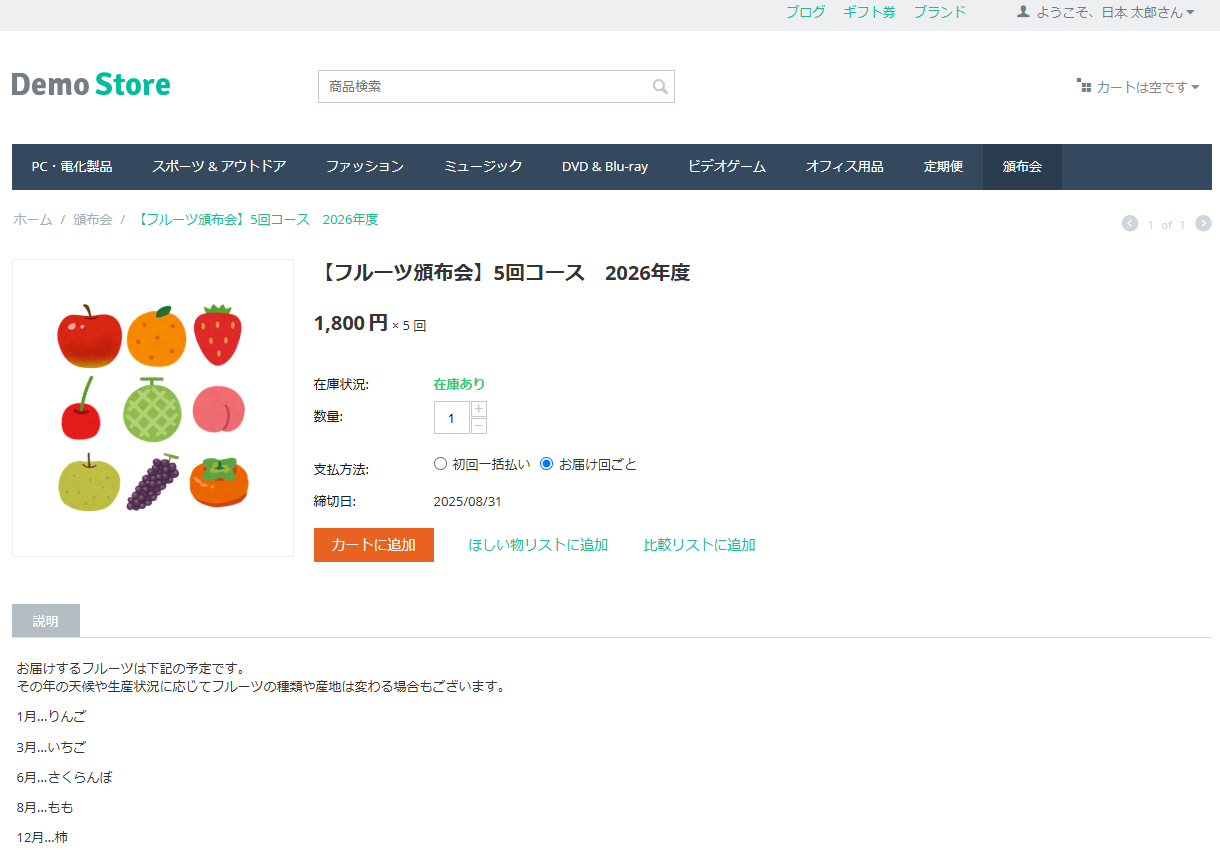Click カートに追加 button

coord(374,545)
